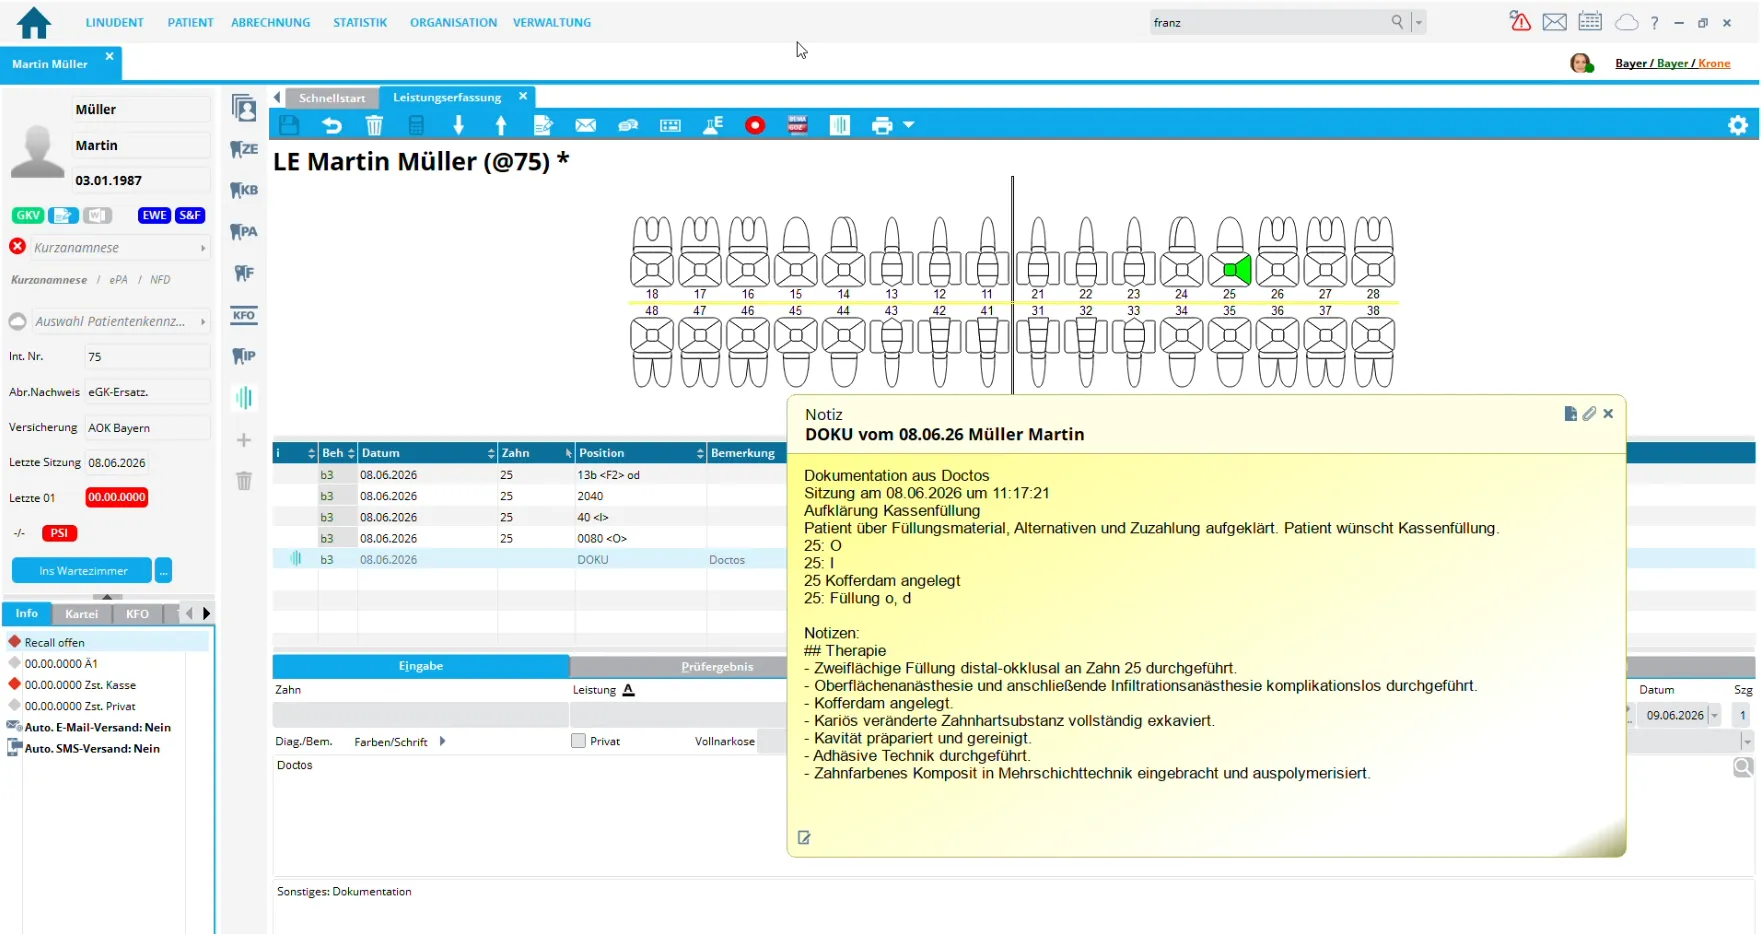This screenshot has width=1761, height=934.
Task: Open the STATISTIK menu
Action: coord(360,22)
